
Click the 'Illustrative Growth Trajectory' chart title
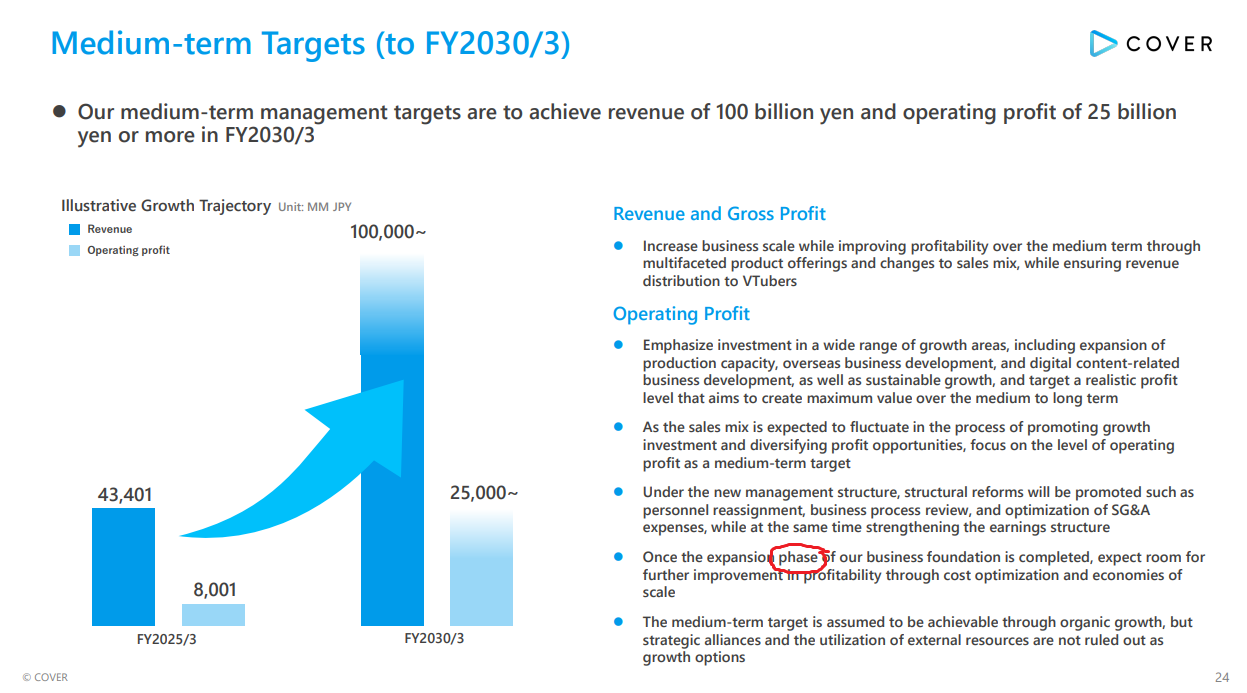166,206
